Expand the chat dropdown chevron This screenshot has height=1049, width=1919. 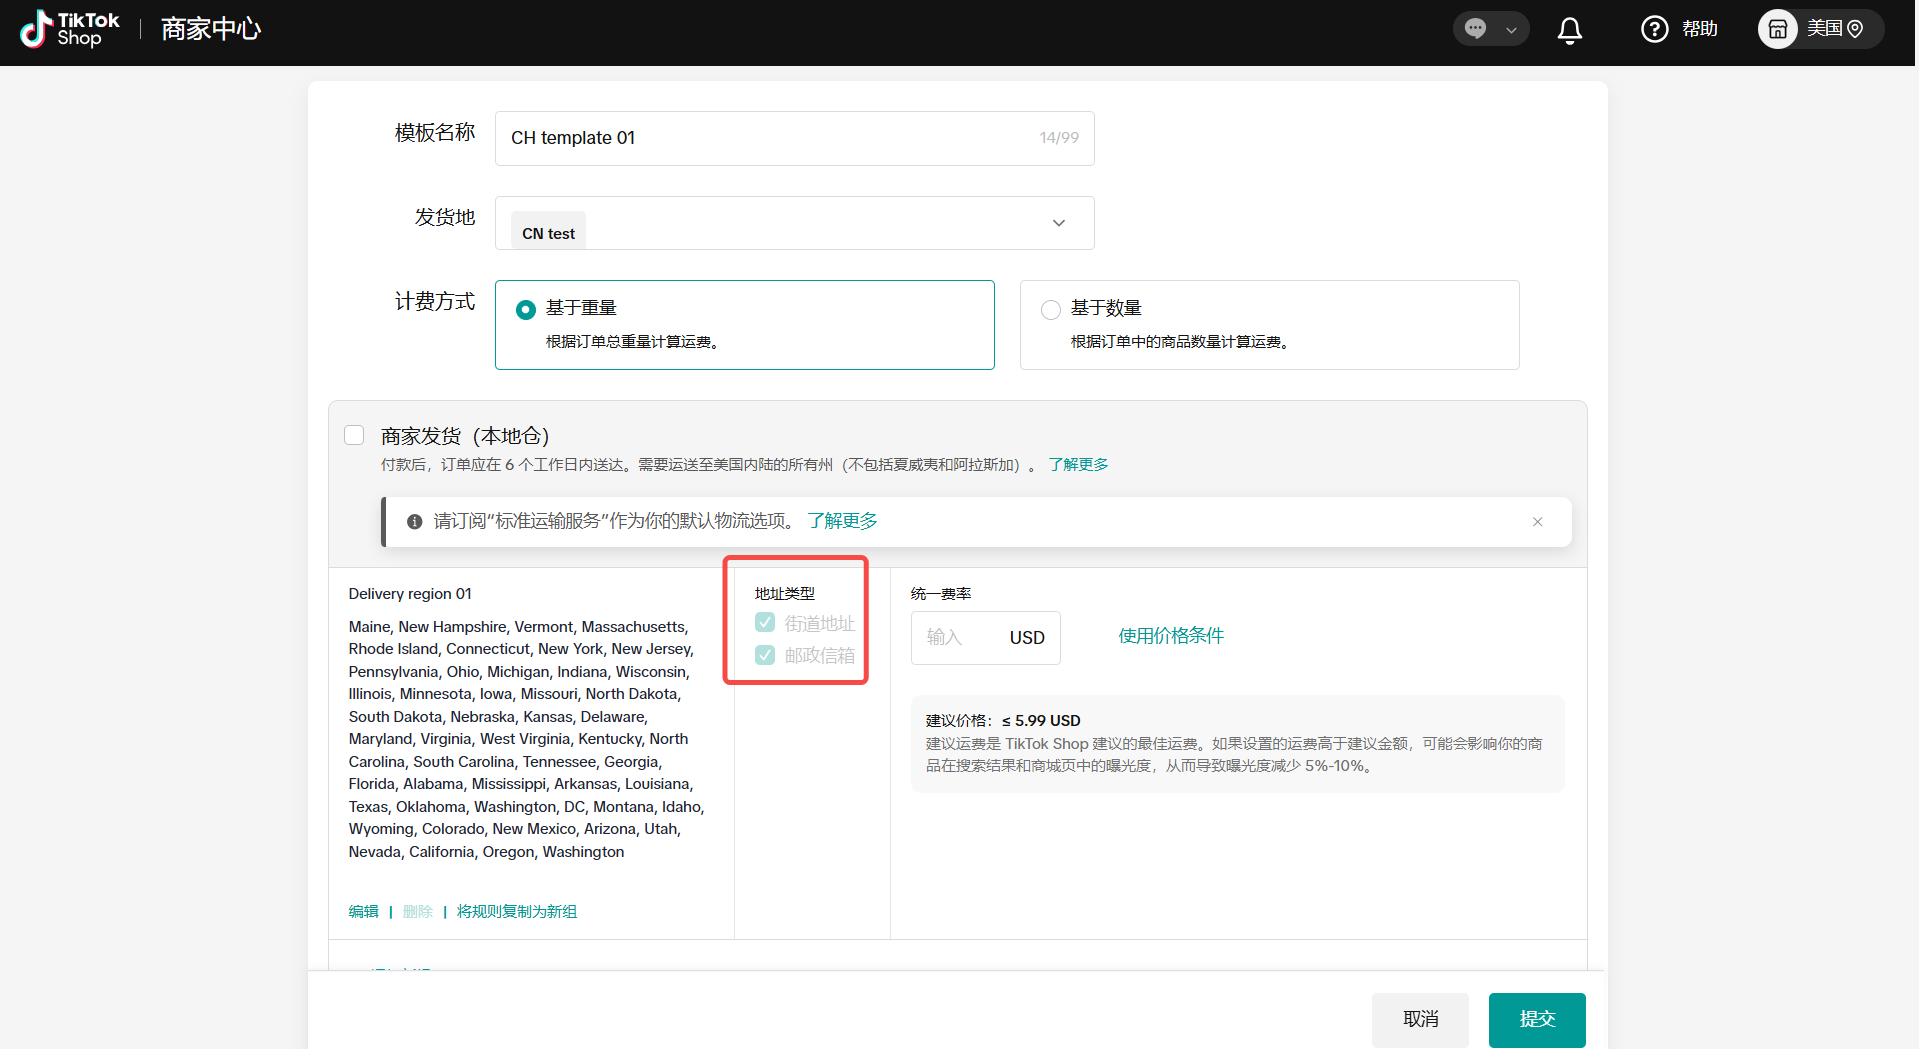tap(1511, 30)
